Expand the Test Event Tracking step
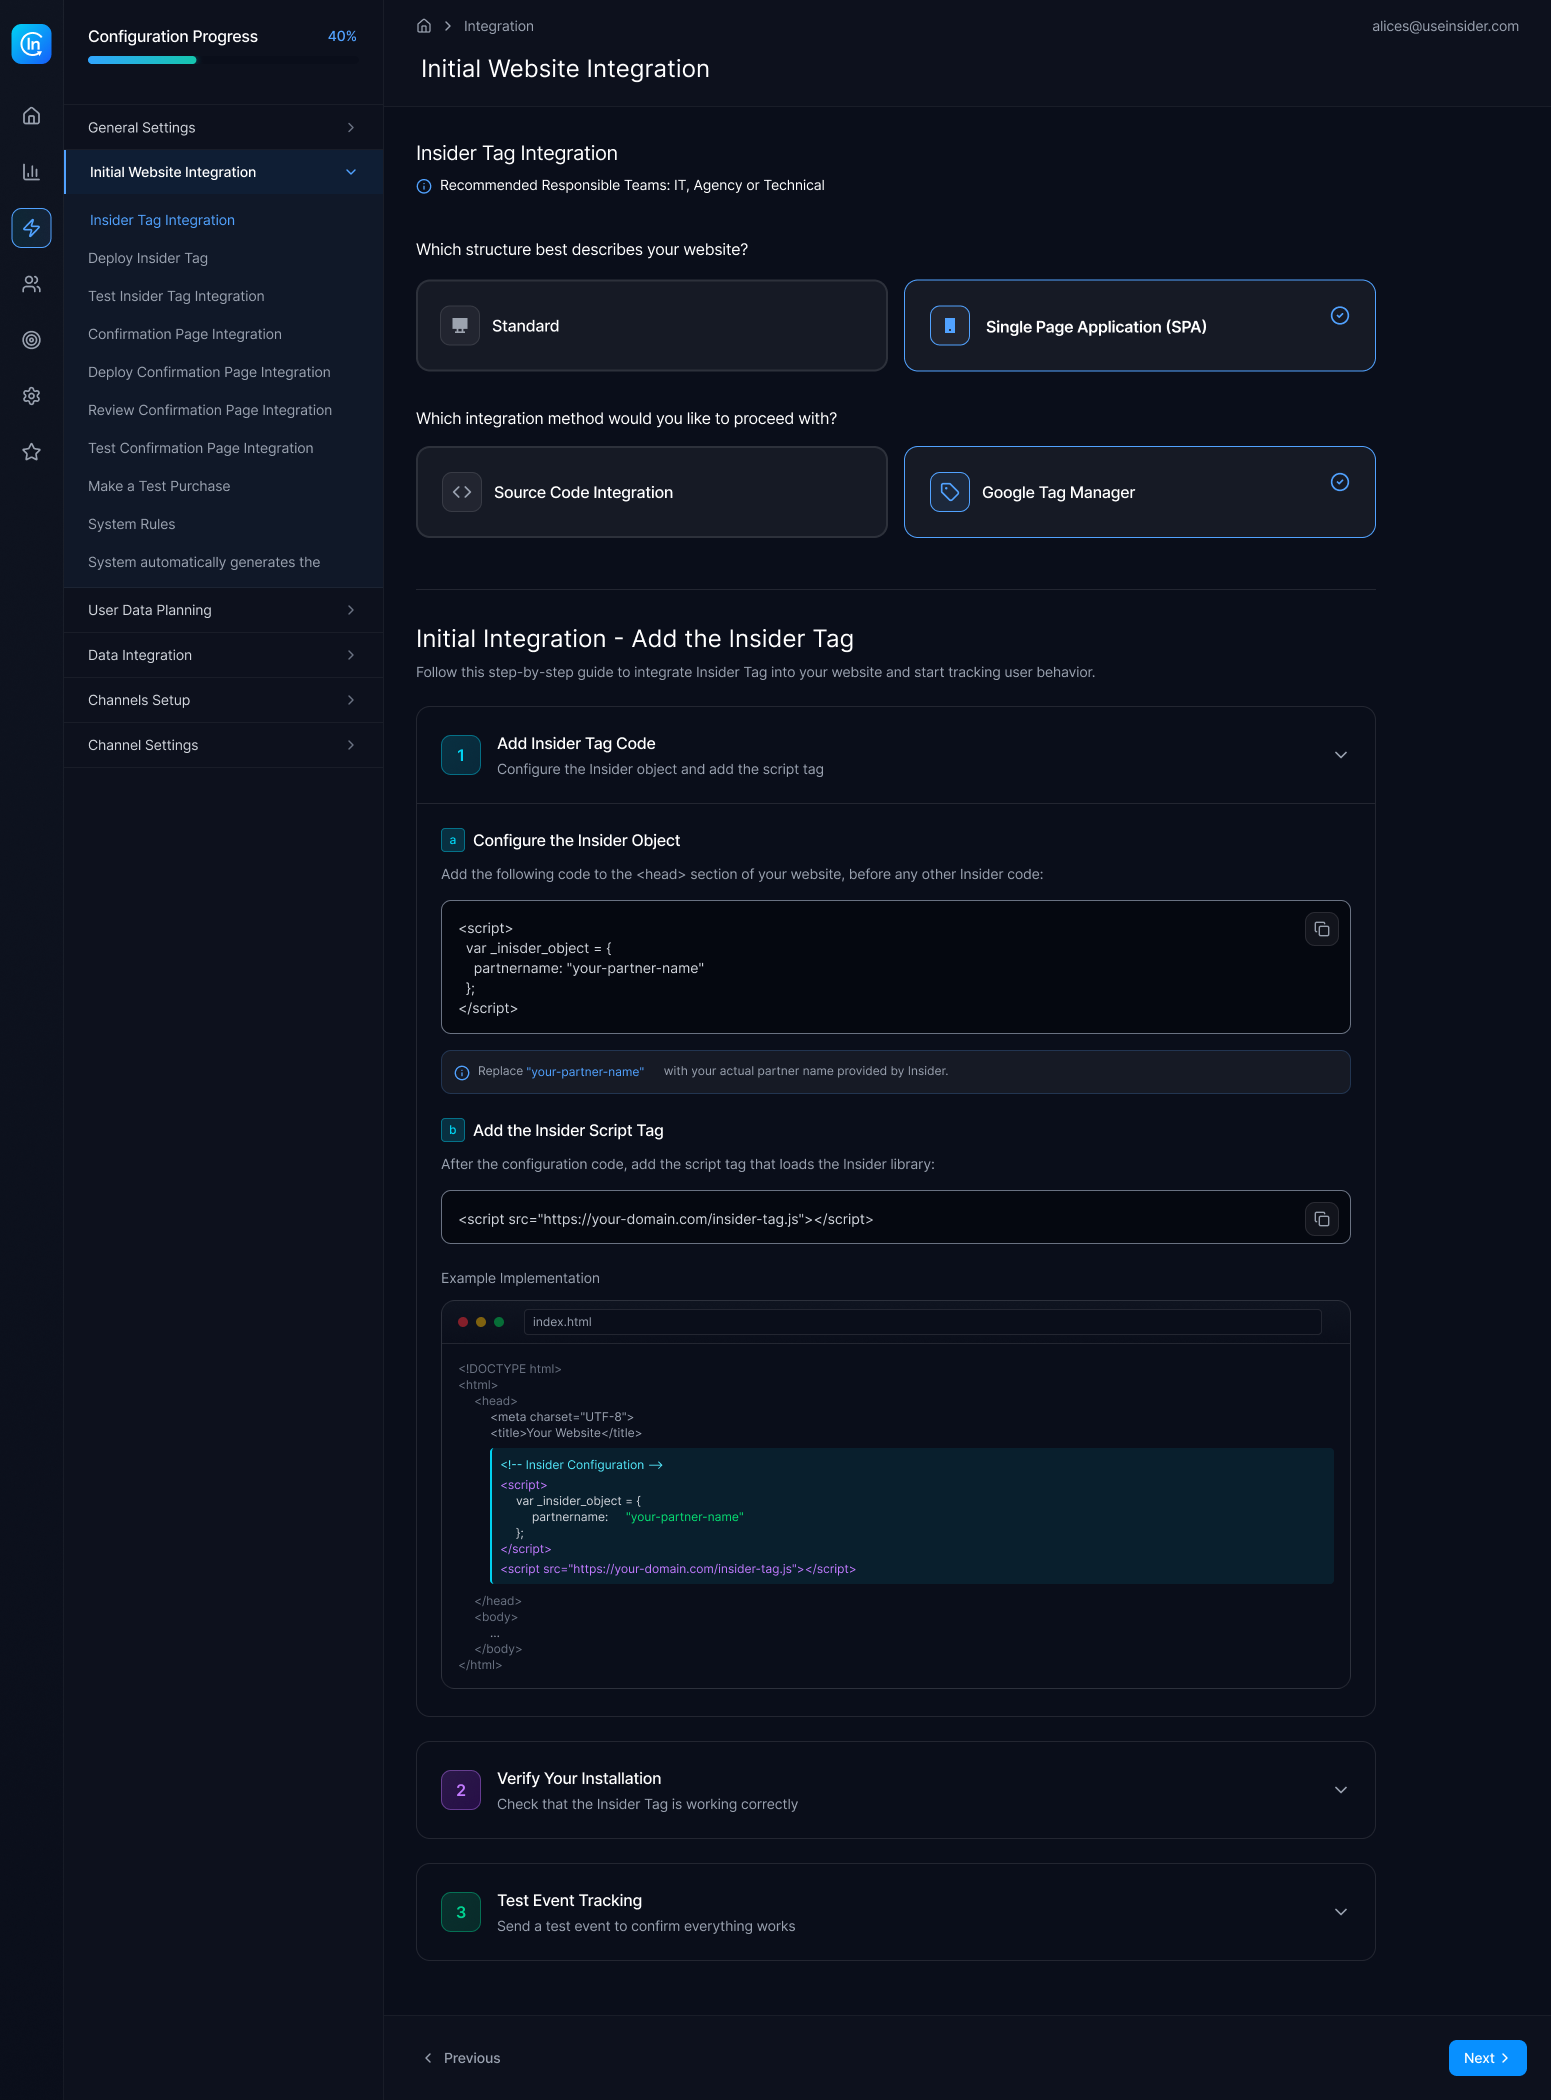 click(1341, 1912)
